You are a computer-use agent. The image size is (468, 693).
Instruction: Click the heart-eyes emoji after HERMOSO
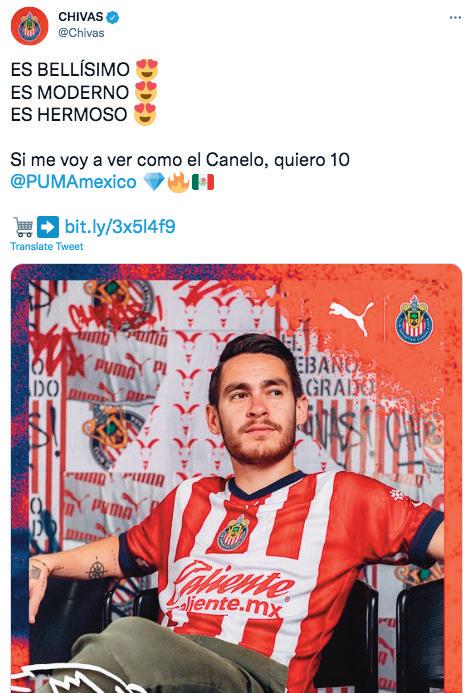pos(145,114)
